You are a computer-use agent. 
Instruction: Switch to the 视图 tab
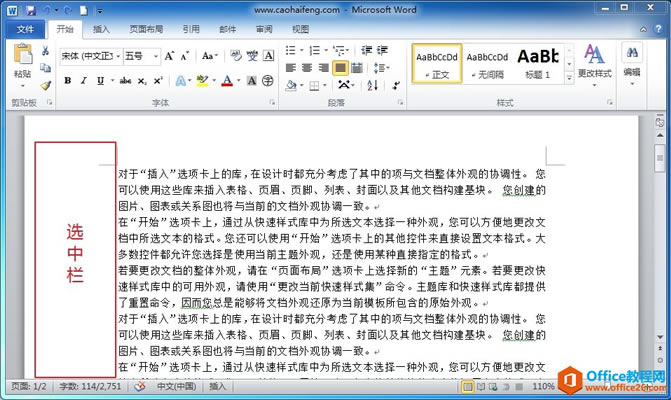click(x=300, y=29)
